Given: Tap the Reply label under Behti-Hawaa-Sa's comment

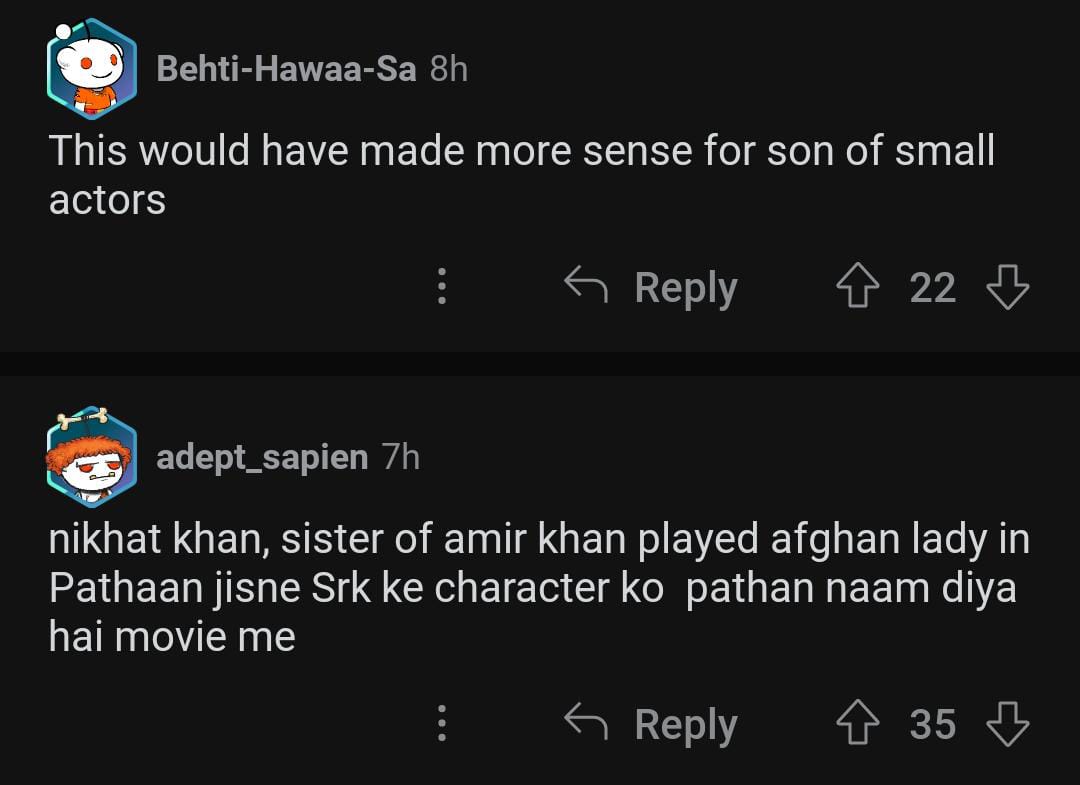Looking at the screenshot, I should (686, 288).
